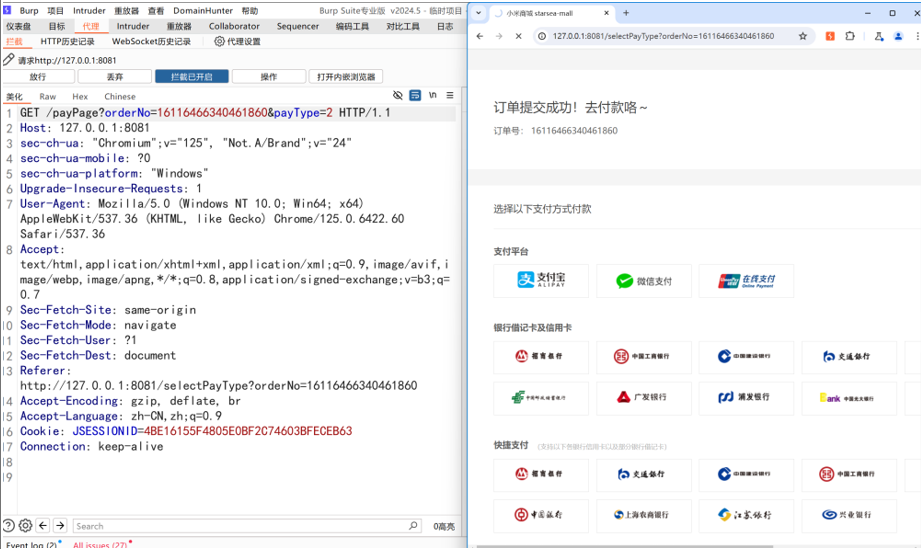Image resolution: width=921 pixels, height=549 pixels.
Task: Open the Logger (日志) tab
Action: coord(445,26)
